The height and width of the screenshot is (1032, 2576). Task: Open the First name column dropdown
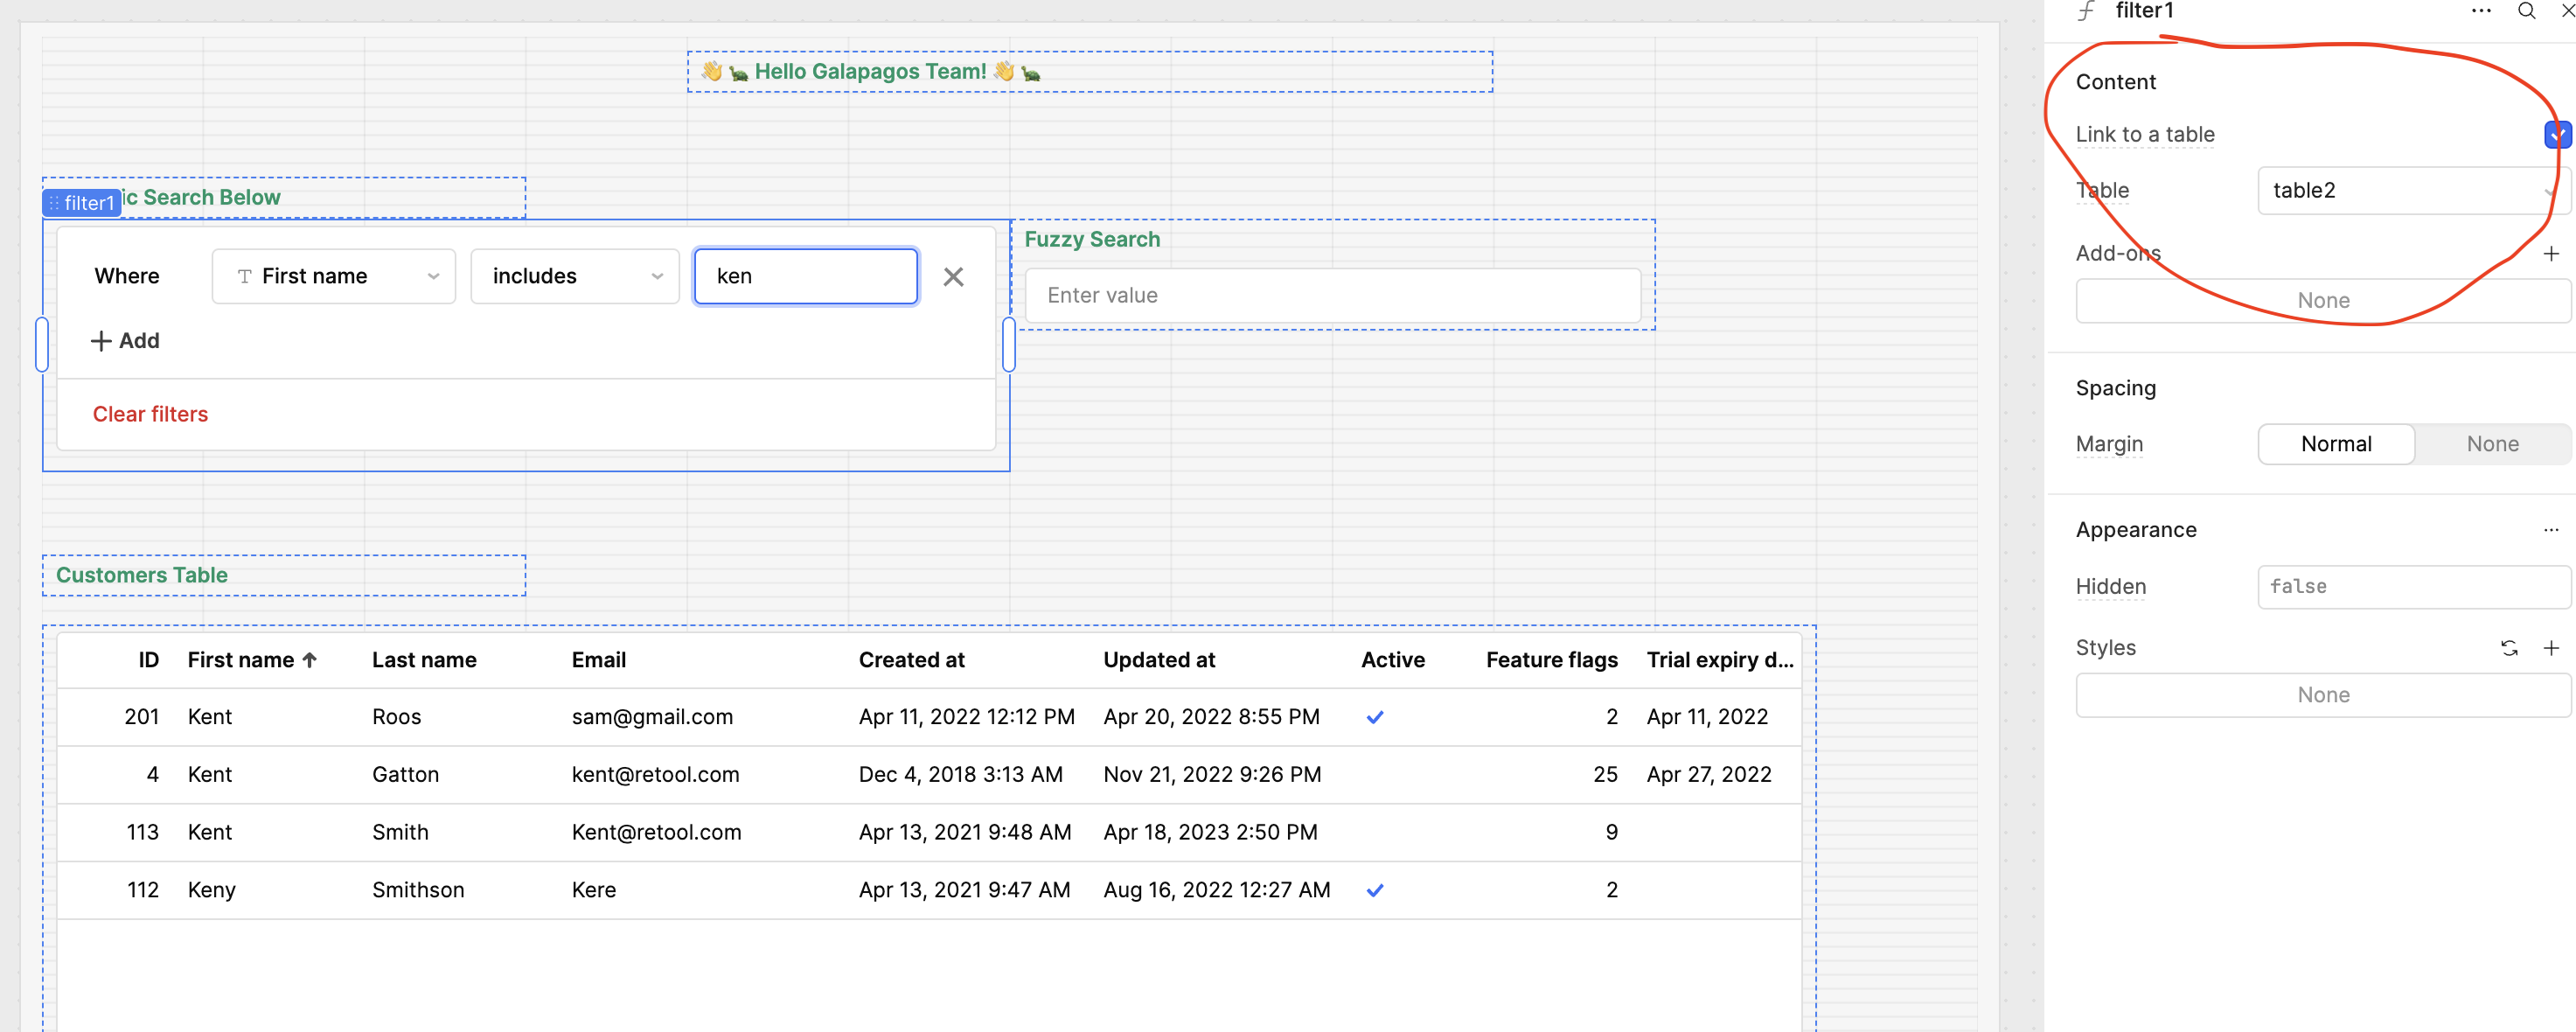[334, 277]
